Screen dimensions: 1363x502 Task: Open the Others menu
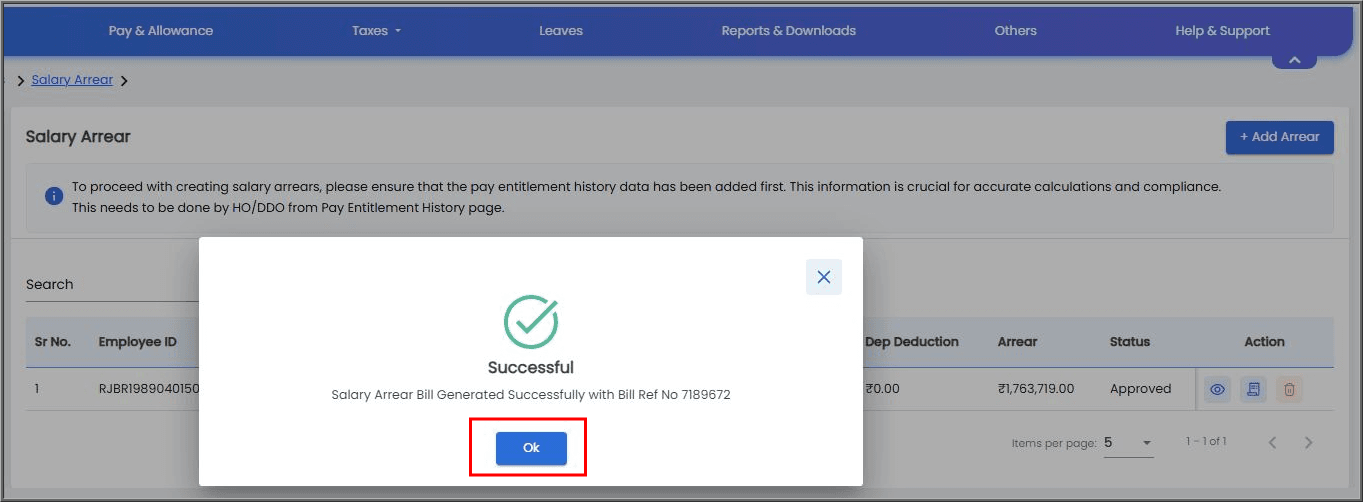tap(1015, 31)
